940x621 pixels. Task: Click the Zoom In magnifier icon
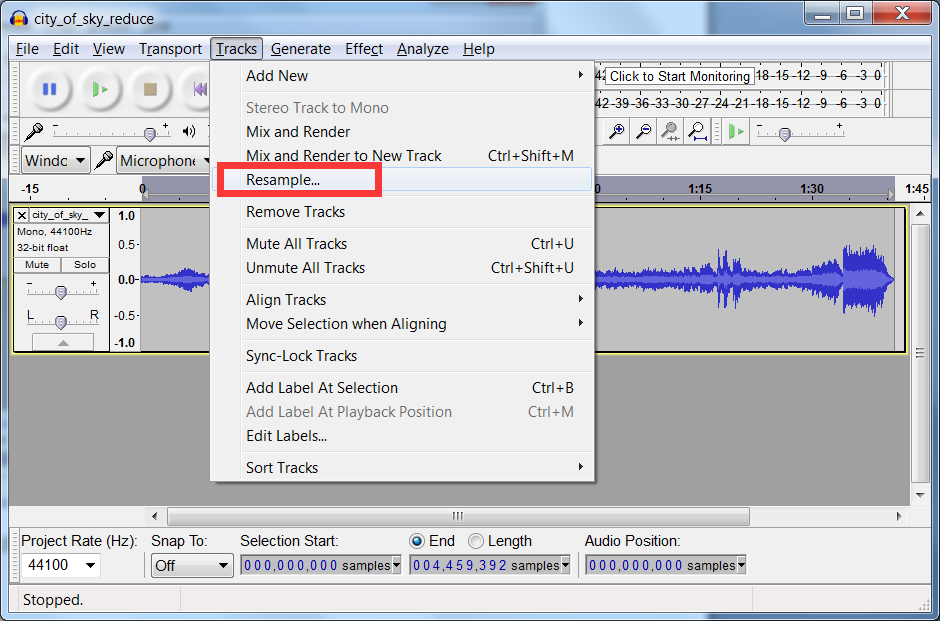618,131
